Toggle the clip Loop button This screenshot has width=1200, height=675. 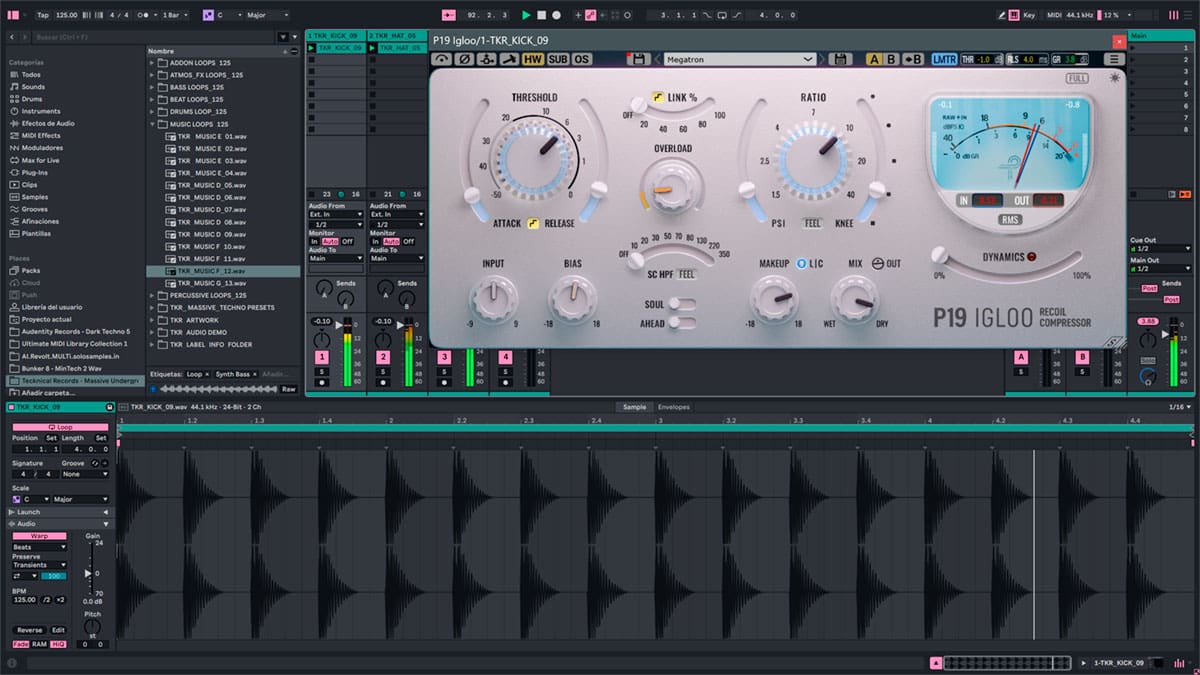pos(62,427)
